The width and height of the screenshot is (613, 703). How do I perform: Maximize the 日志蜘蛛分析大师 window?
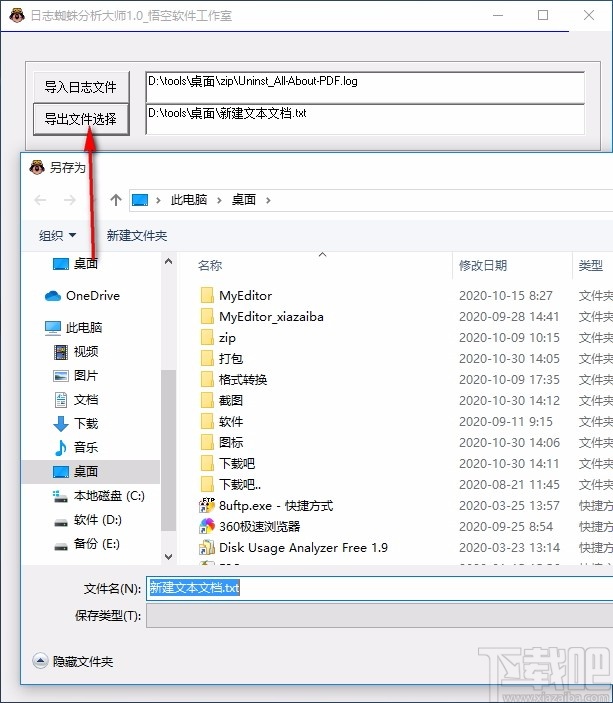[543, 15]
